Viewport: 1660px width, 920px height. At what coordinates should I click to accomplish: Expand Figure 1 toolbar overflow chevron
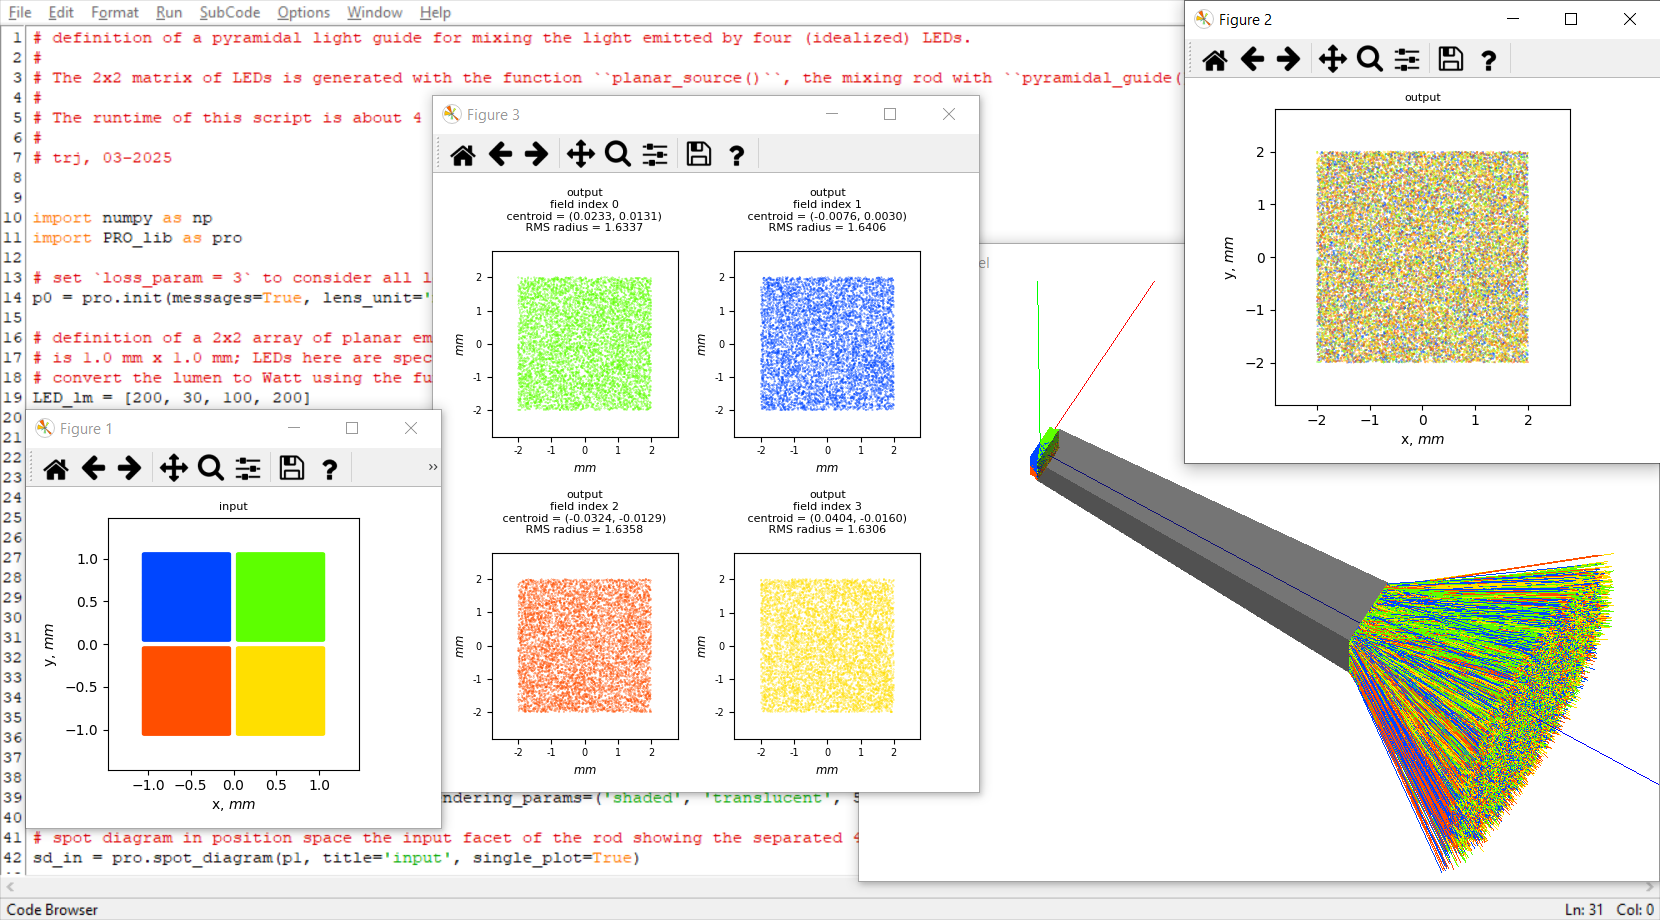[x=433, y=467]
